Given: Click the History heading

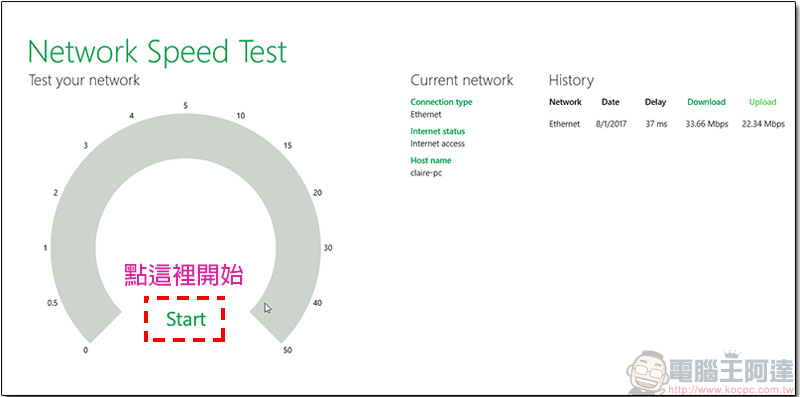Looking at the screenshot, I should point(571,80).
